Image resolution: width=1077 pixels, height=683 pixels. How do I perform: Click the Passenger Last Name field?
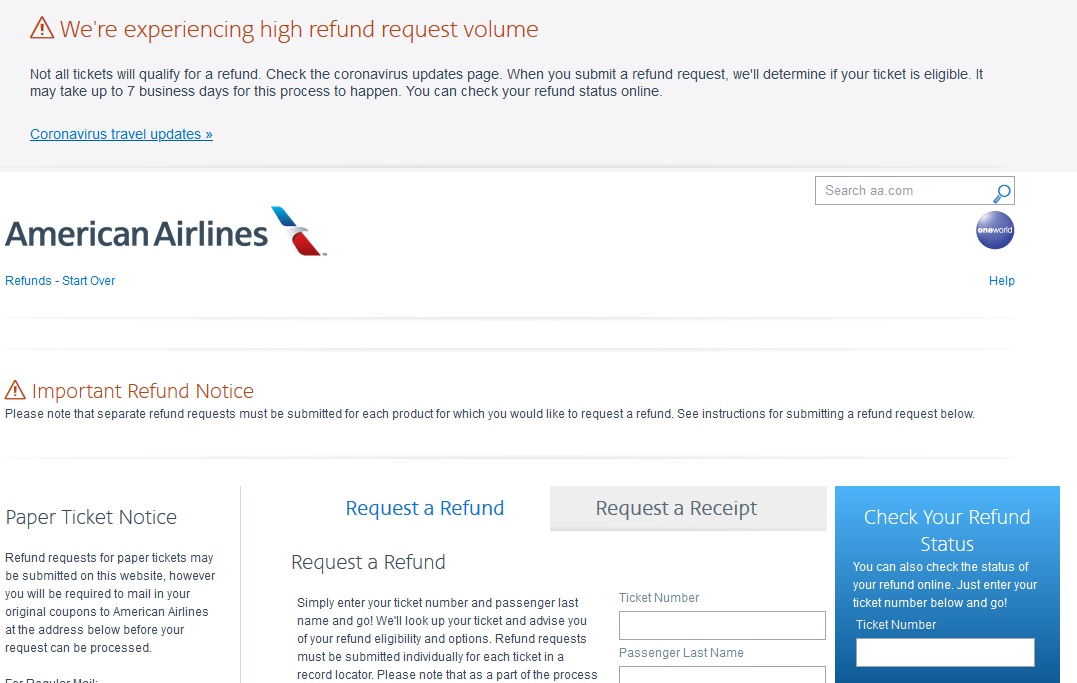tap(722, 675)
